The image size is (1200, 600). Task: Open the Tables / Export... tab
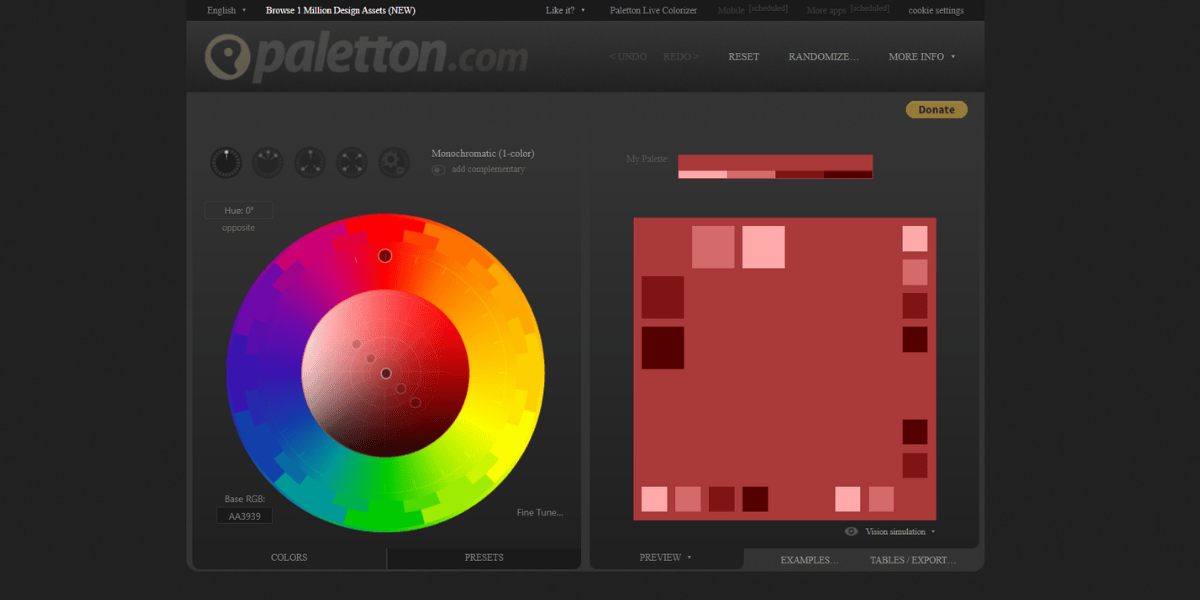912,560
